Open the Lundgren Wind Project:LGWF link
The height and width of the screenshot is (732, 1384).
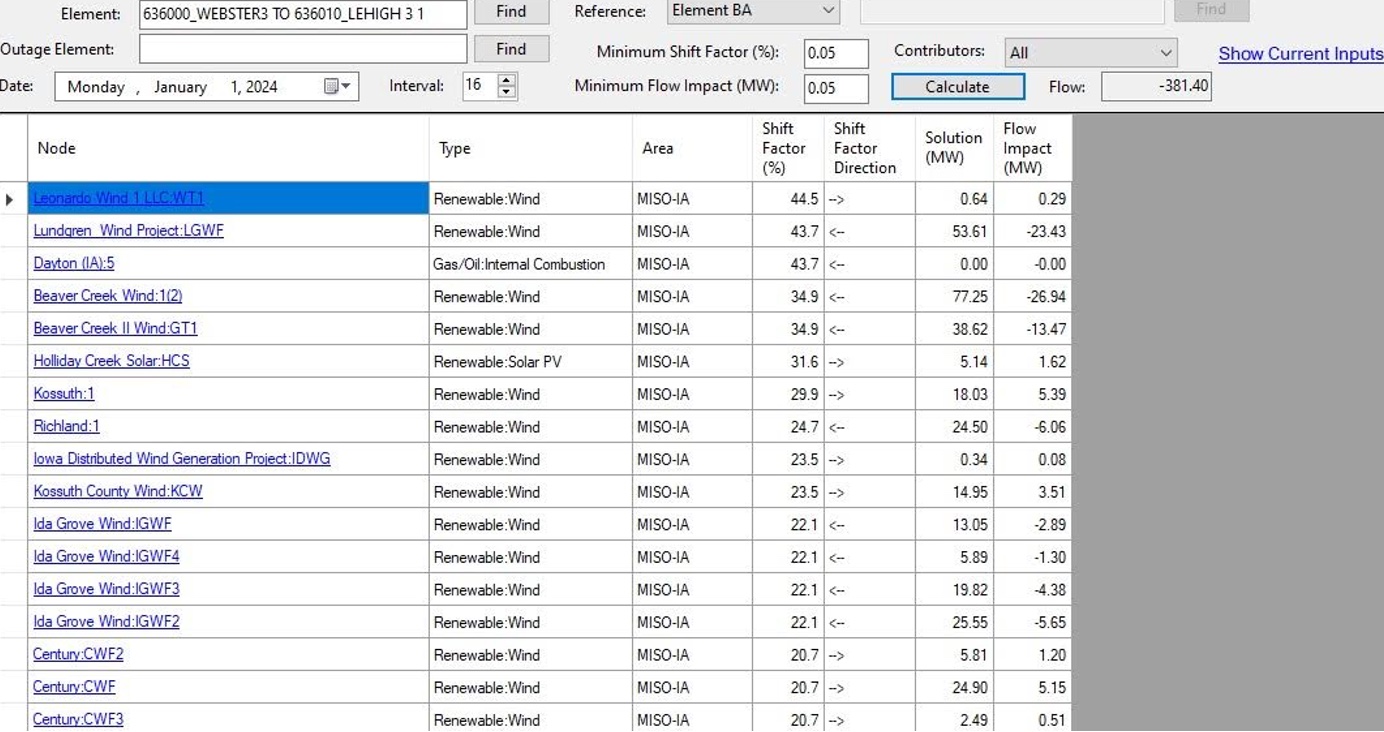[x=128, y=231]
